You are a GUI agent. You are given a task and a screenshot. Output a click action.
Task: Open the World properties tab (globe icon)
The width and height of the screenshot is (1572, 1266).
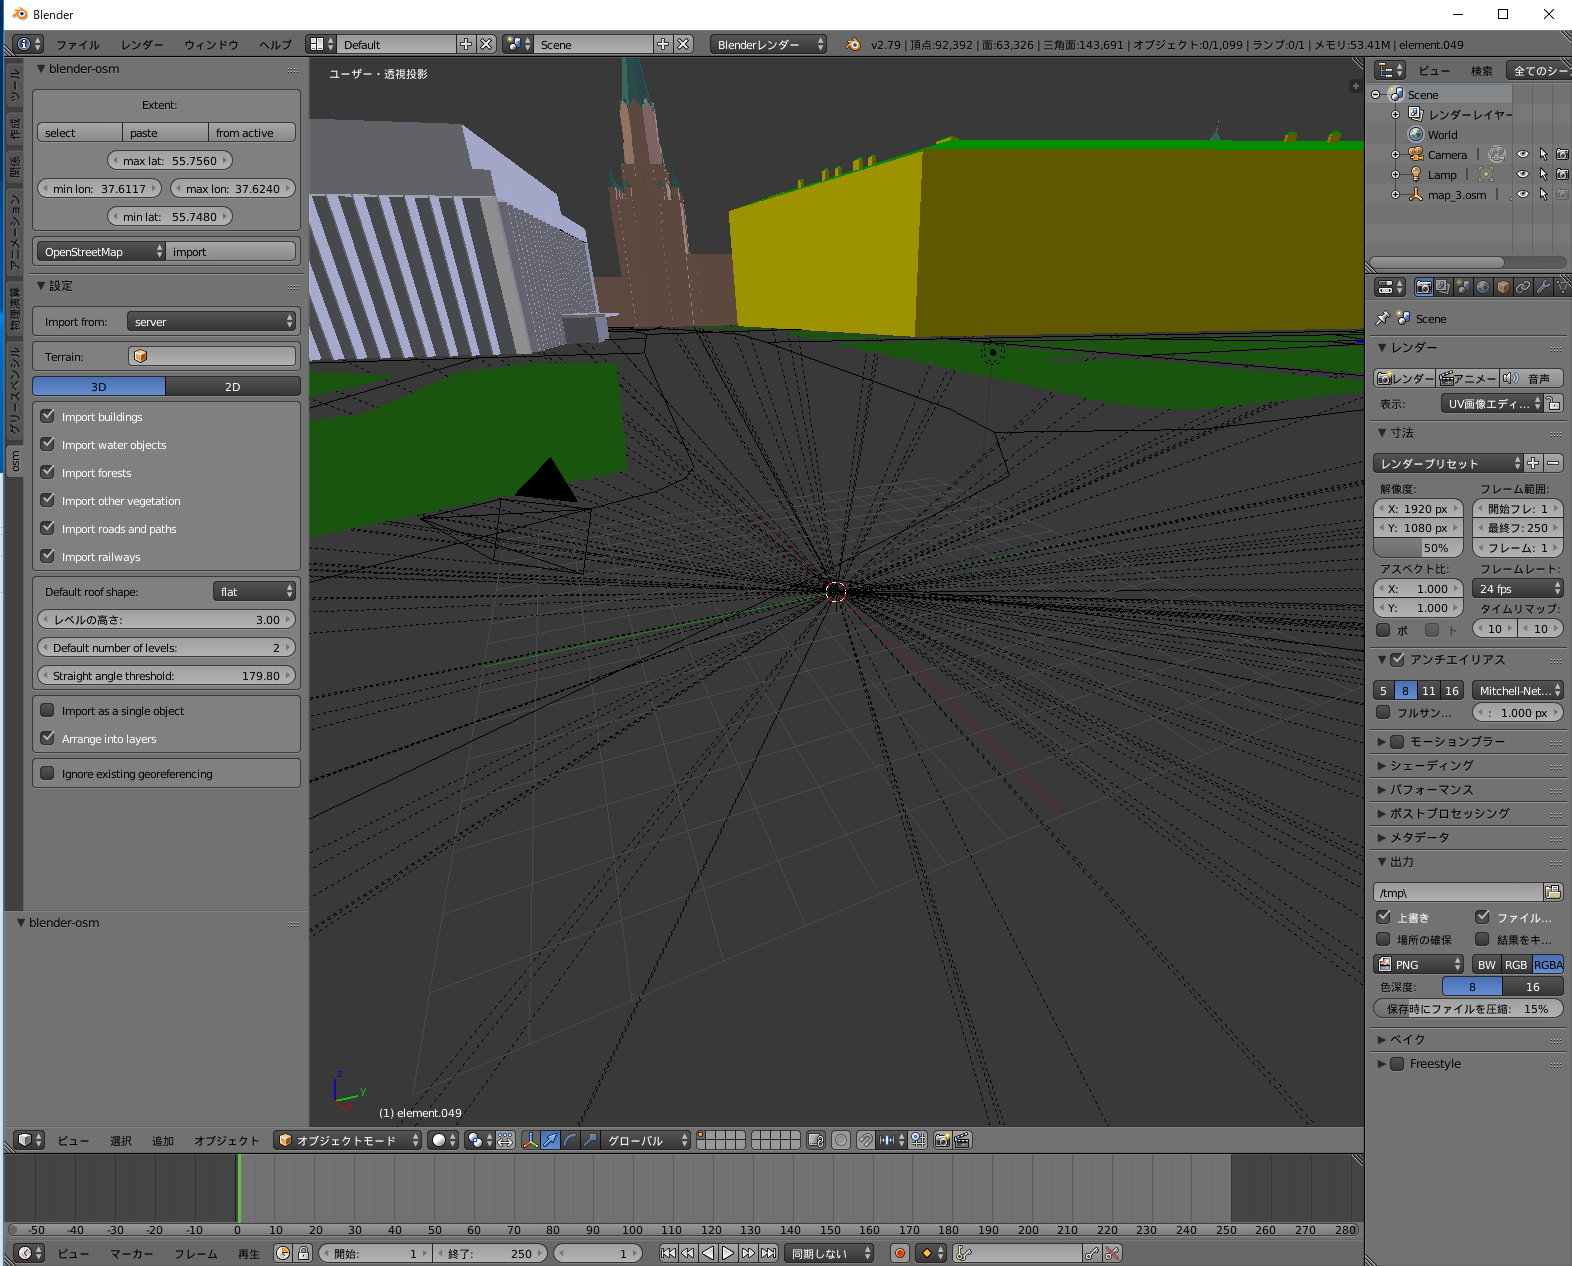(1483, 287)
